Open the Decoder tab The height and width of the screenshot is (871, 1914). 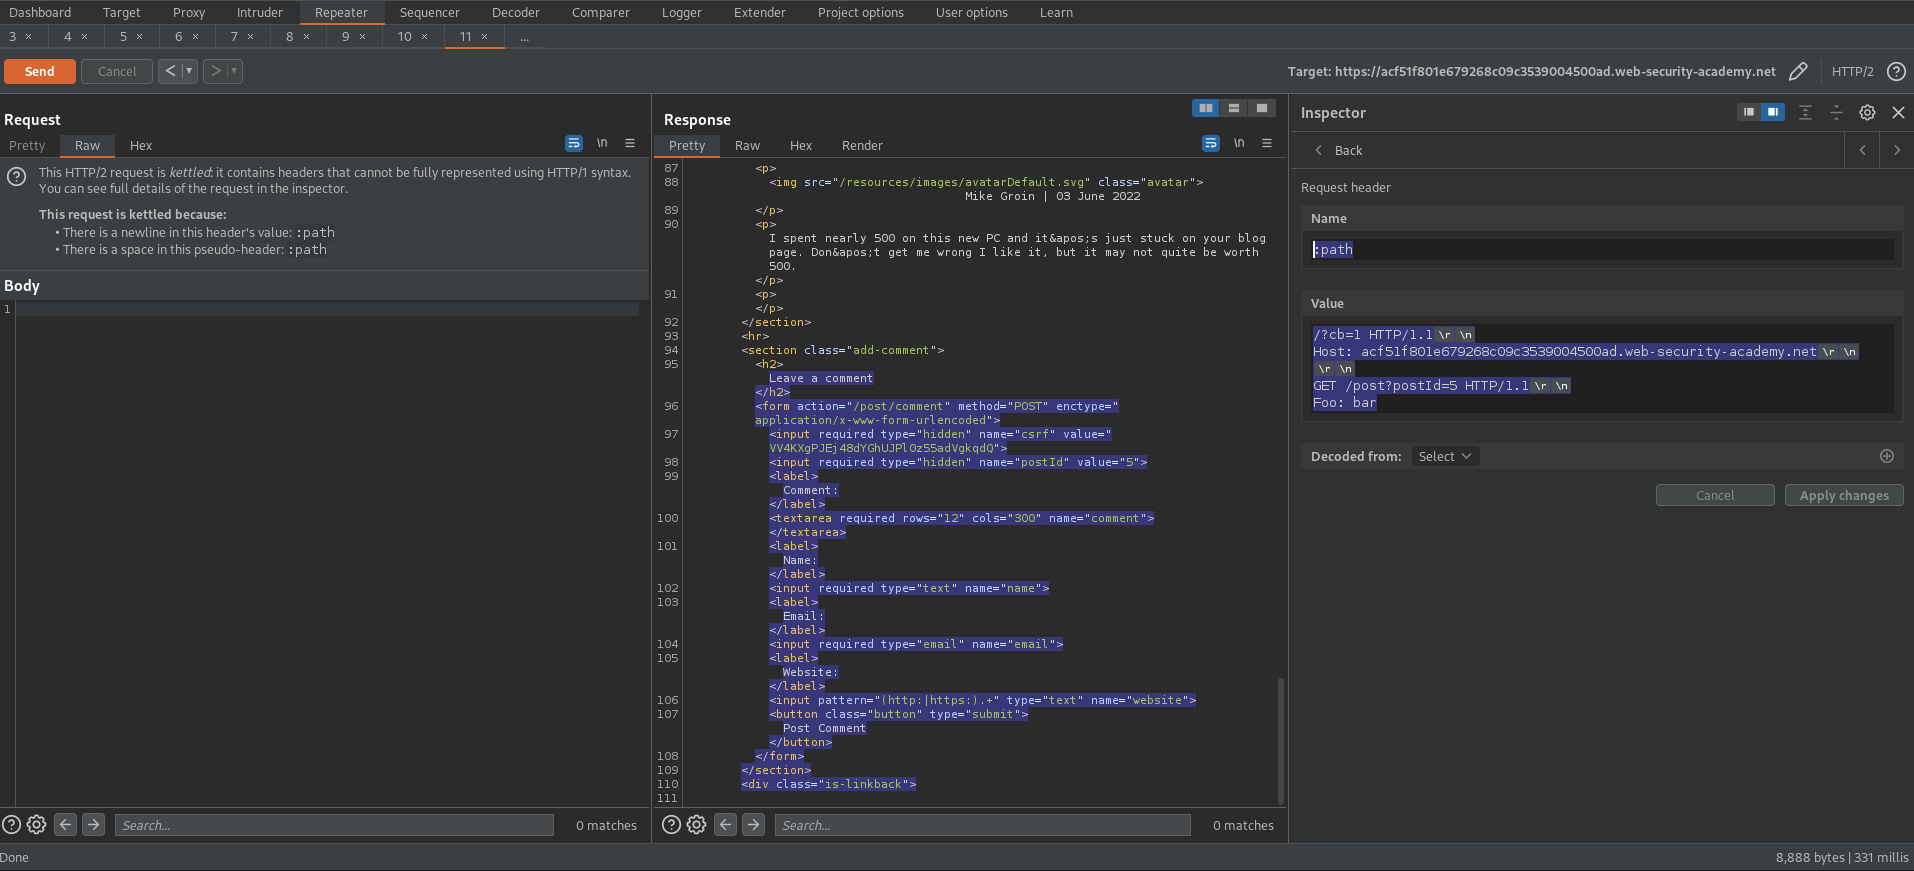(515, 12)
